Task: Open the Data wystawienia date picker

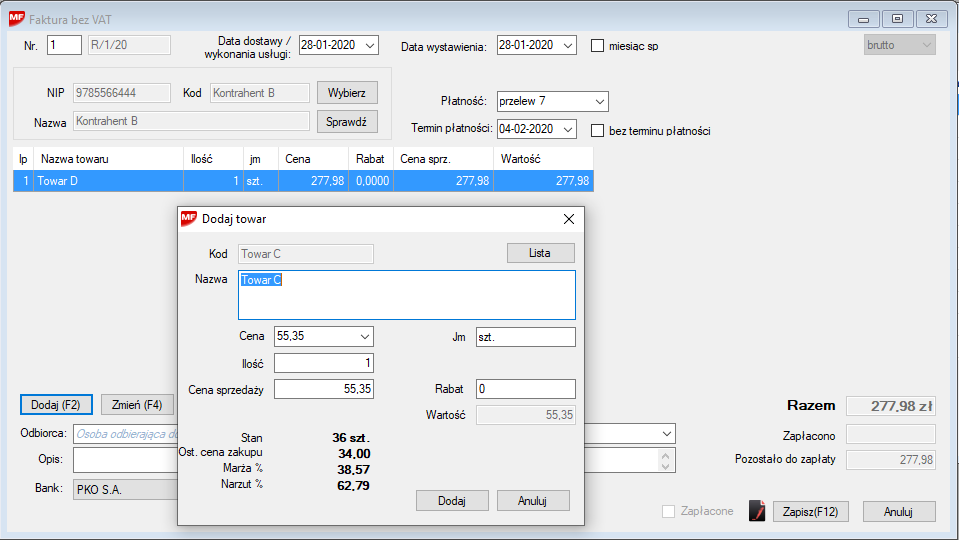Action: (567, 46)
